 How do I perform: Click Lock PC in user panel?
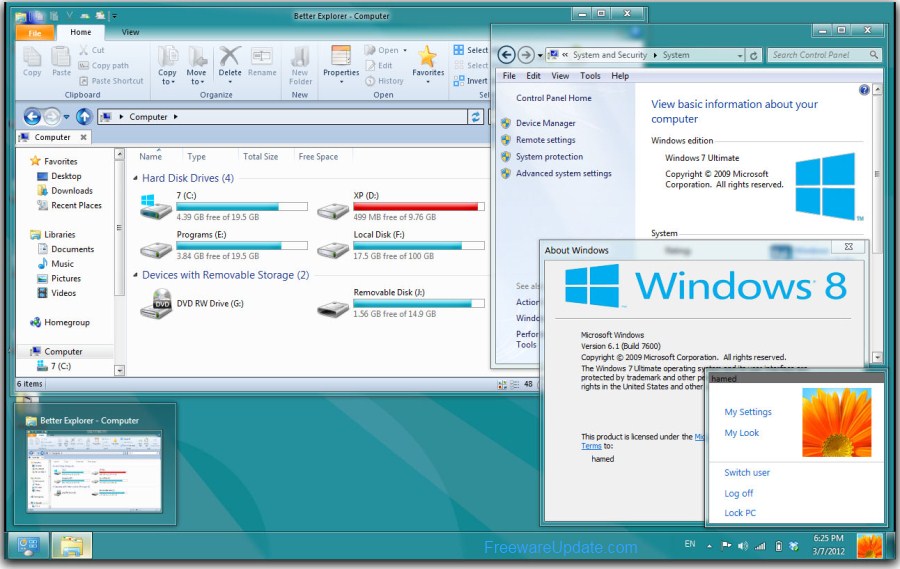(740, 513)
